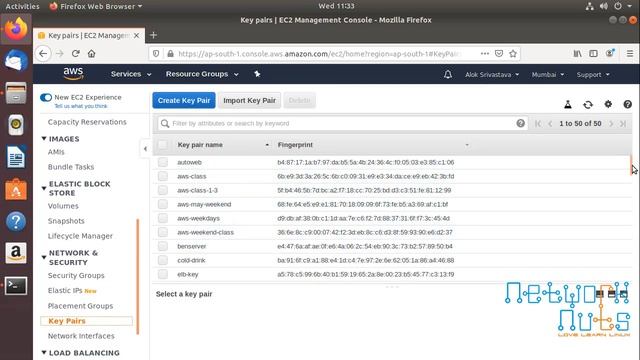This screenshot has width=640, height=360.
Task: Save page to Pocket icon
Action: tap(499, 53)
